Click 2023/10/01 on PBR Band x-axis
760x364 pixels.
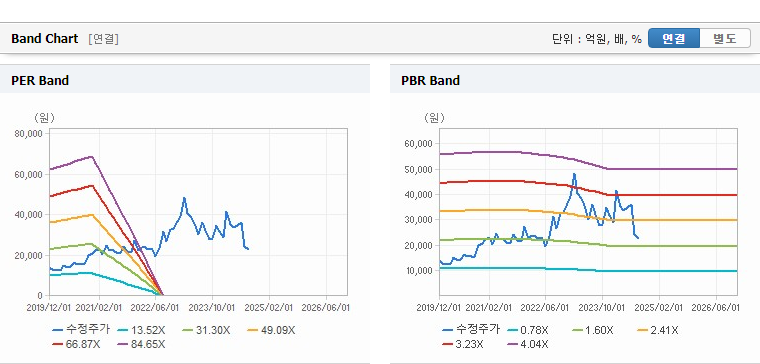click(x=602, y=308)
